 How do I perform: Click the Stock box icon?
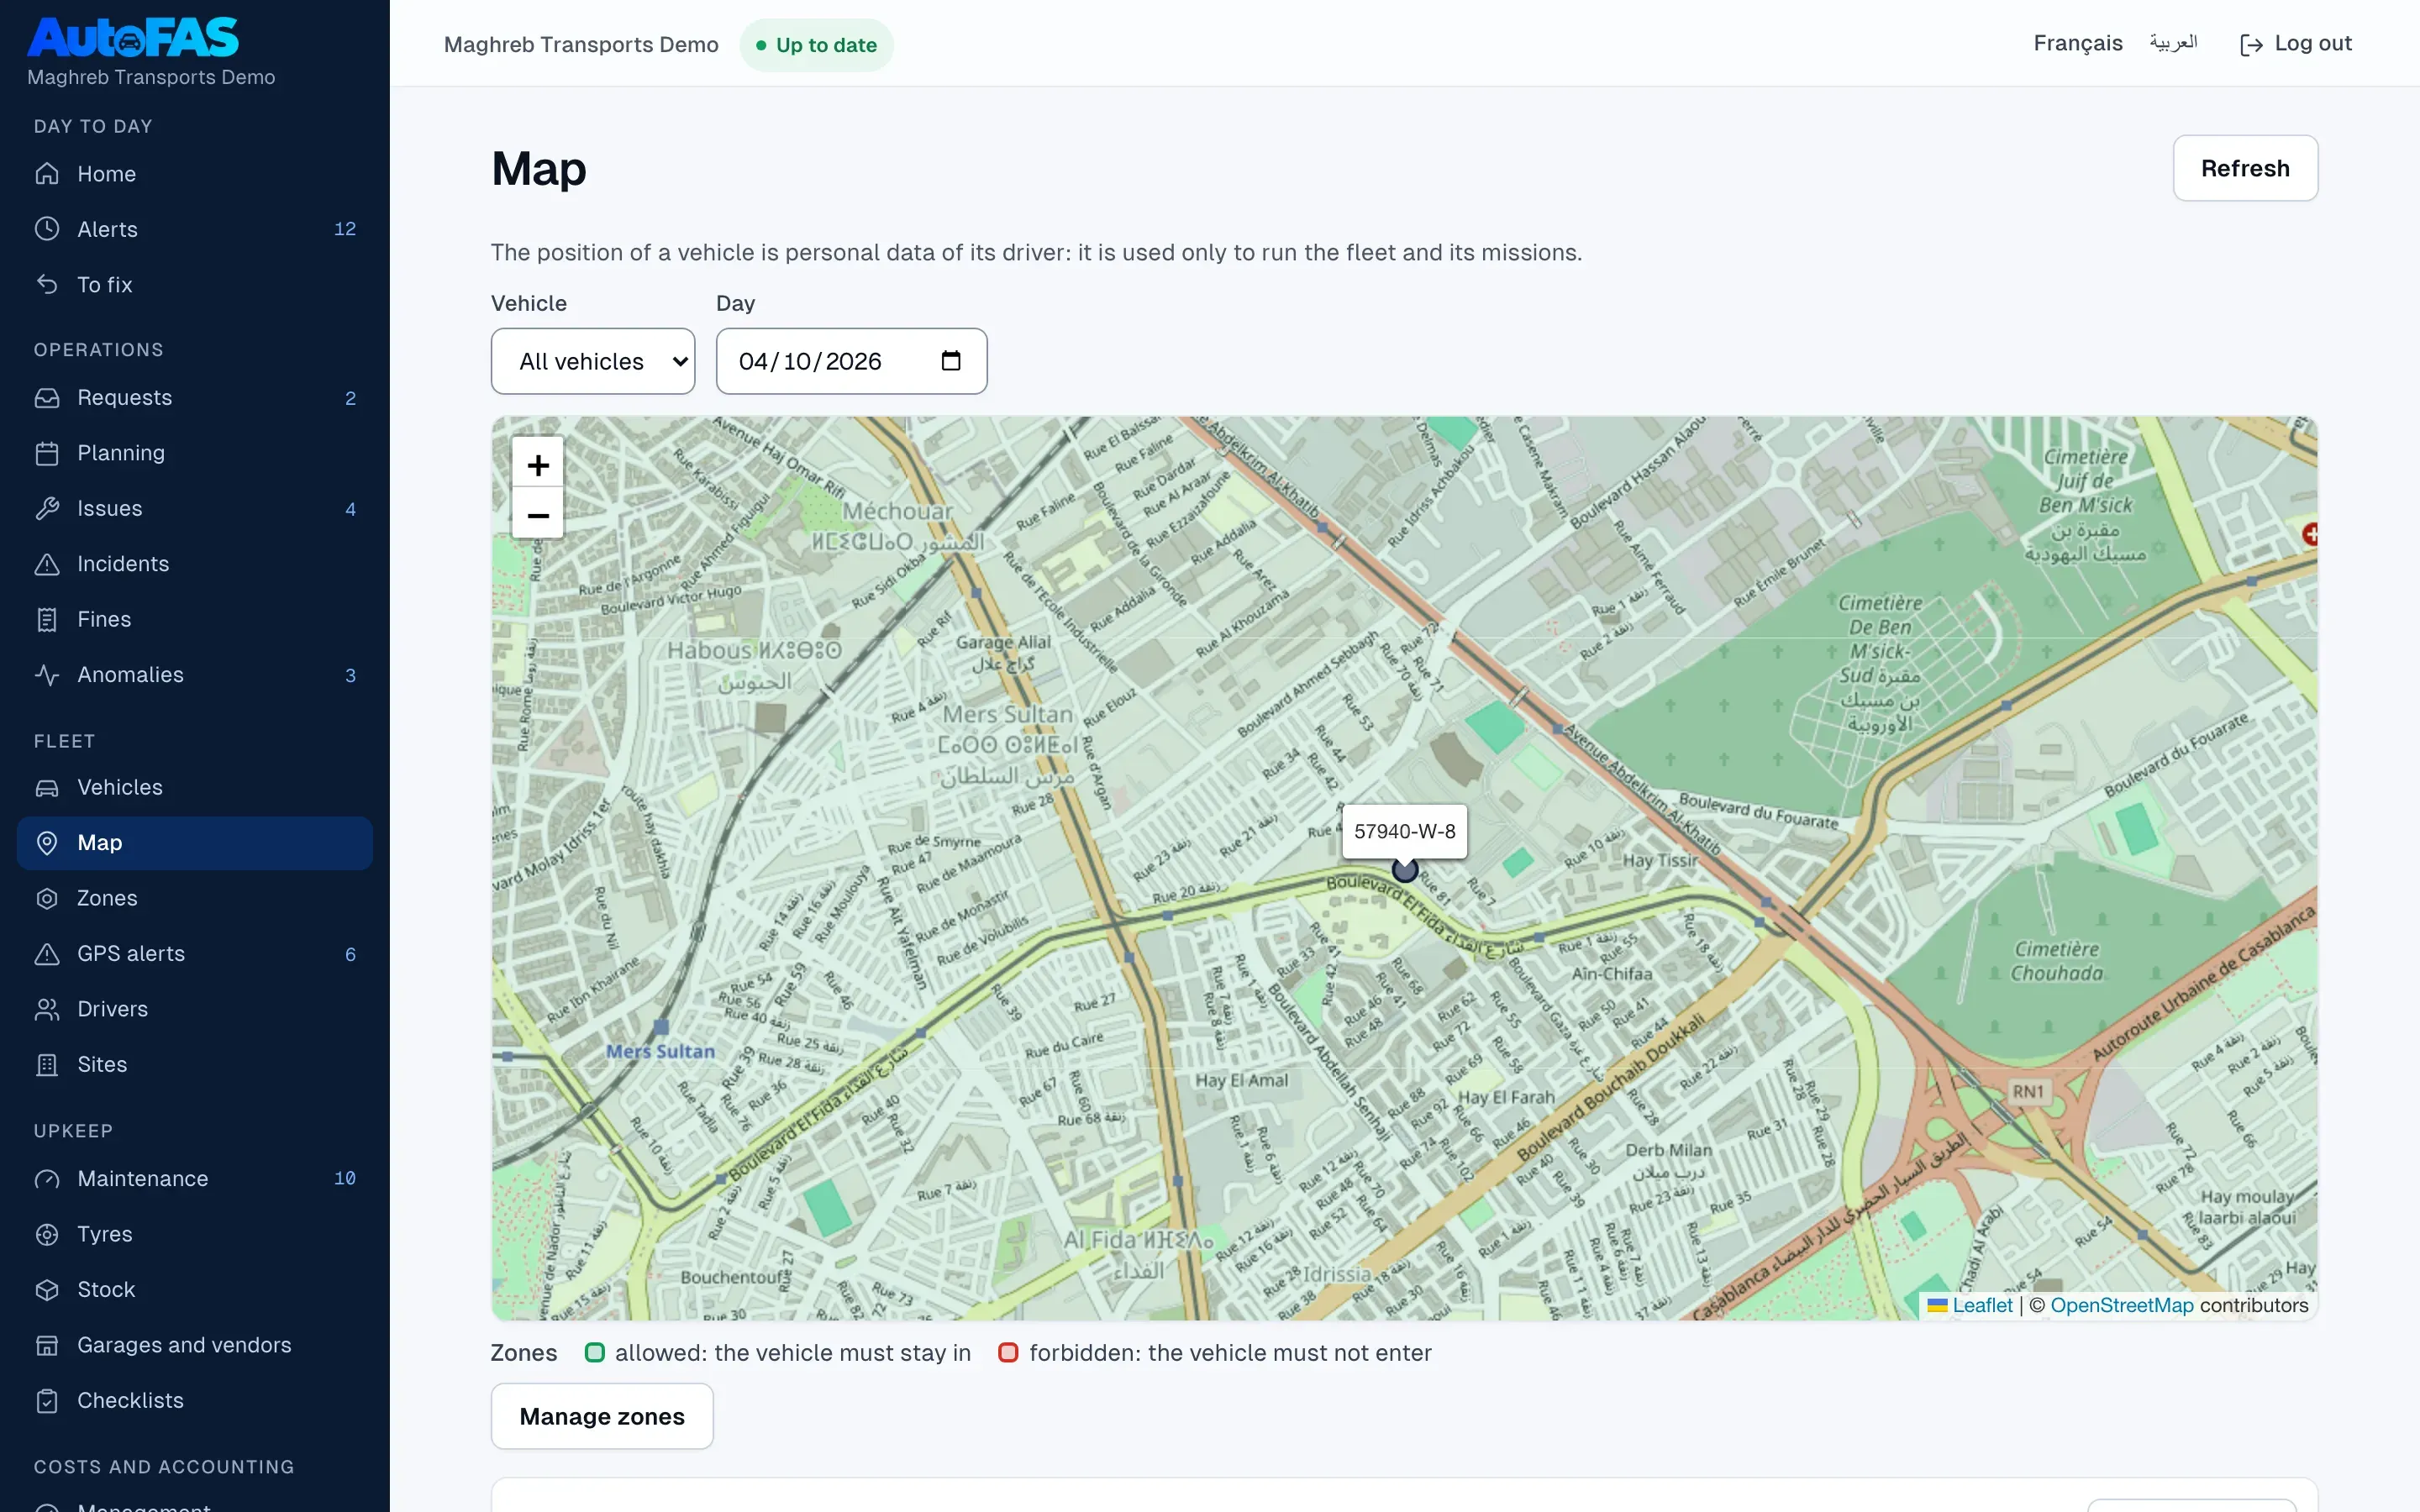click(x=47, y=1290)
